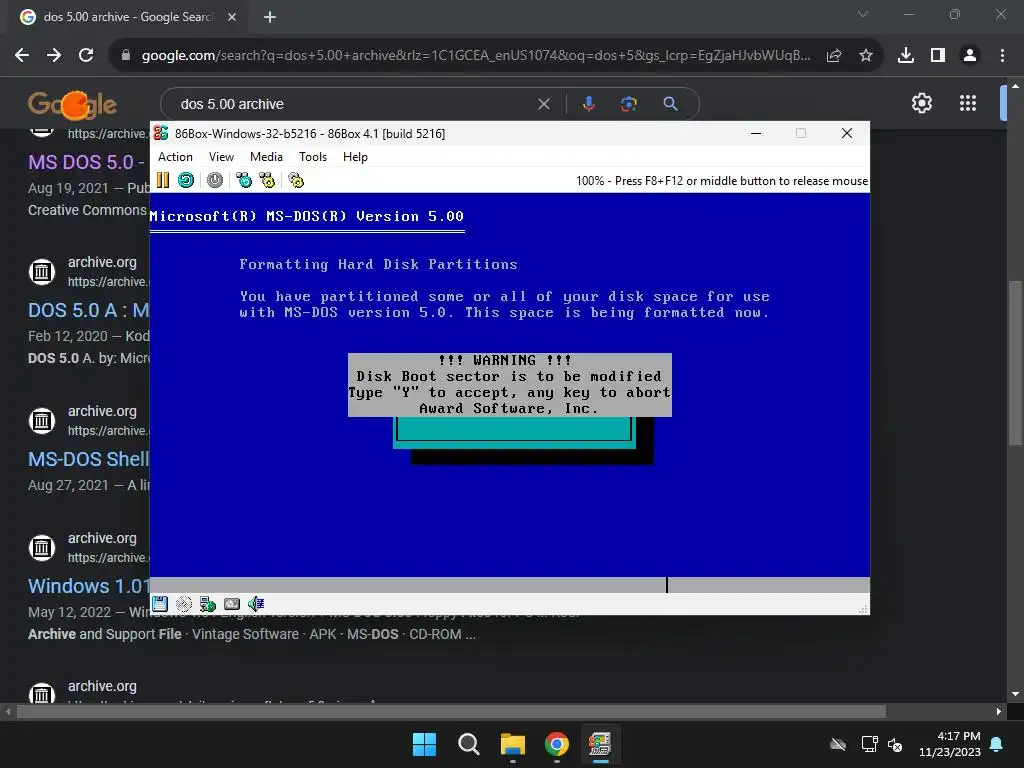The image size is (1024, 768).
Task: Go back in Chrome
Action: coord(22,56)
